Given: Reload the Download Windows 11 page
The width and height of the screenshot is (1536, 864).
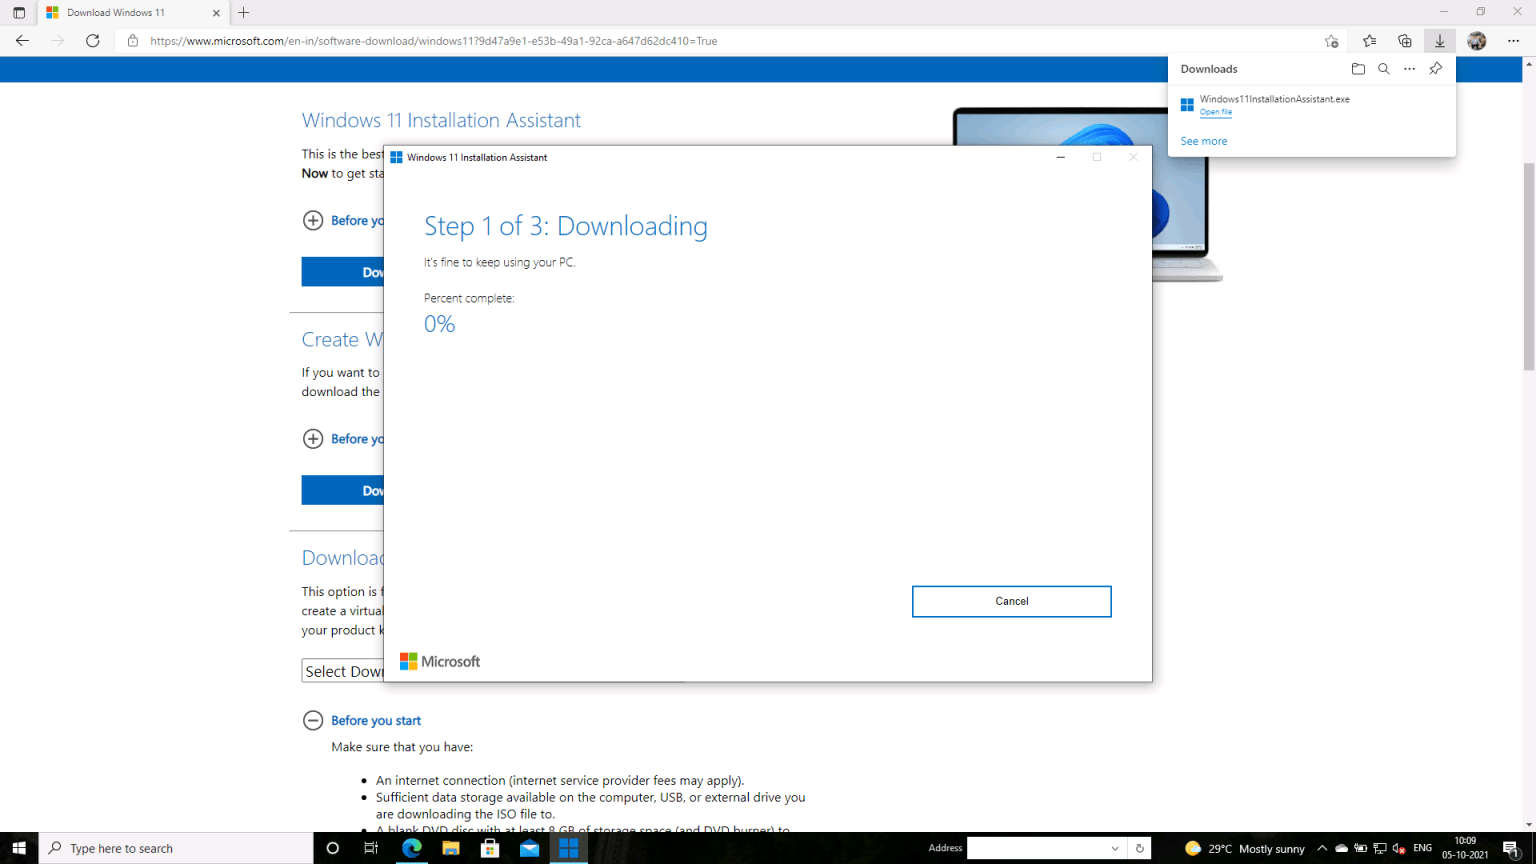Looking at the screenshot, I should click(93, 41).
